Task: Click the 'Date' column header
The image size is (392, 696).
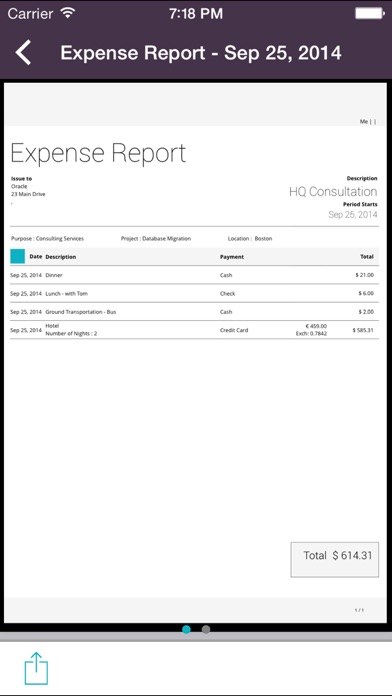Action: tap(36, 257)
